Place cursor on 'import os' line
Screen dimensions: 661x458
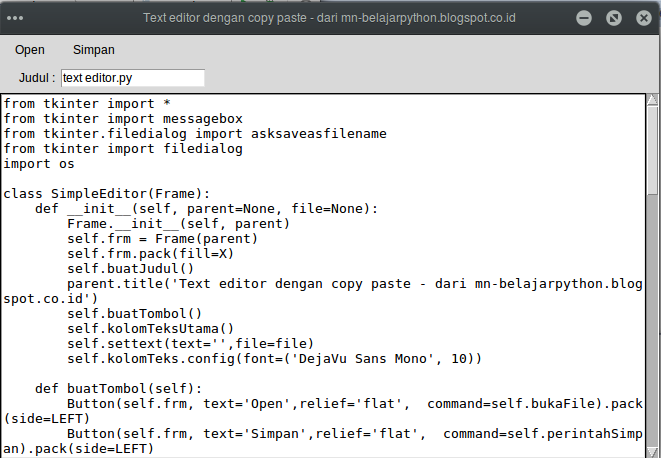pyautogui.click(x=39, y=163)
